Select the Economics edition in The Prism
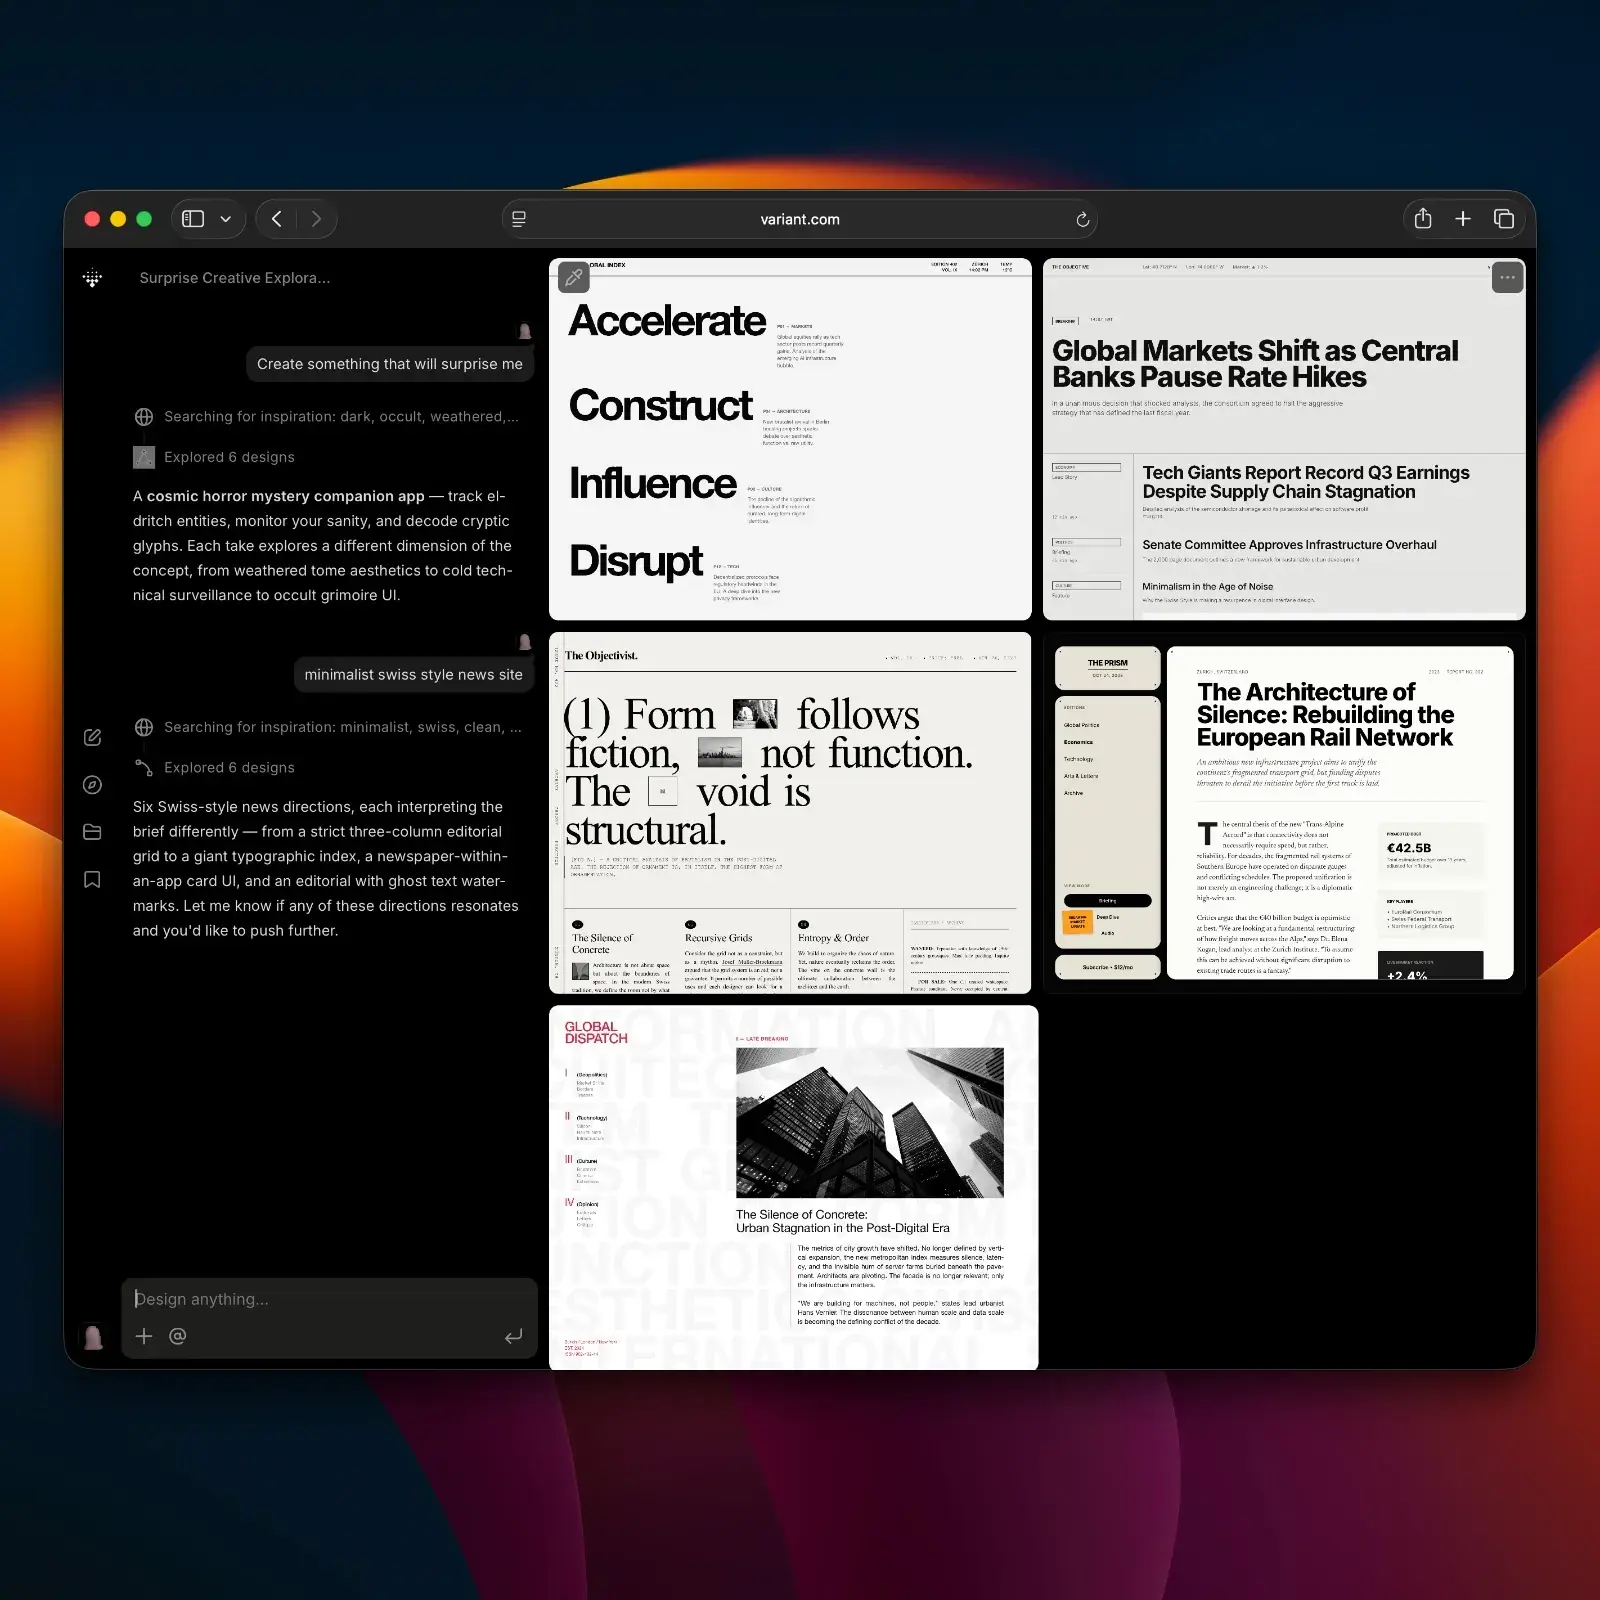Image resolution: width=1600 pixels, height=1600 pixels. [1079, 742]
